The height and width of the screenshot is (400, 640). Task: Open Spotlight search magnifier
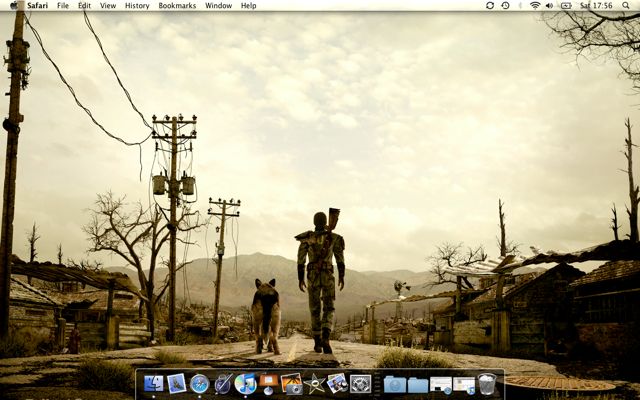coord(626,5)
